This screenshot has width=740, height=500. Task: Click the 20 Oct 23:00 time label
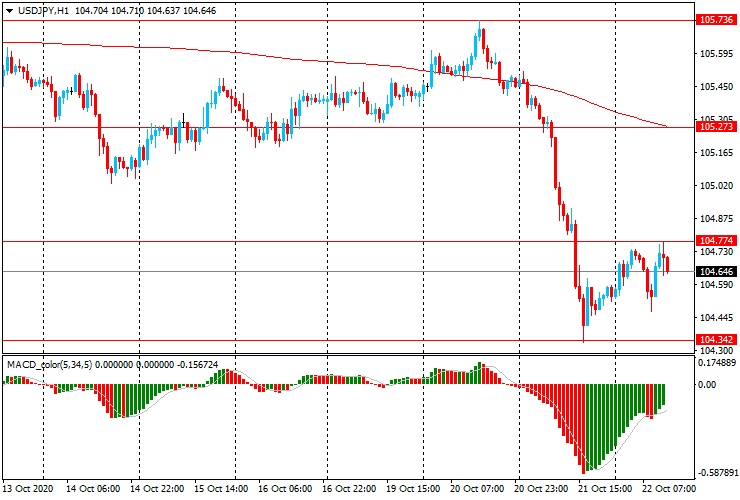pyautogui.click(x=541, y=488)
